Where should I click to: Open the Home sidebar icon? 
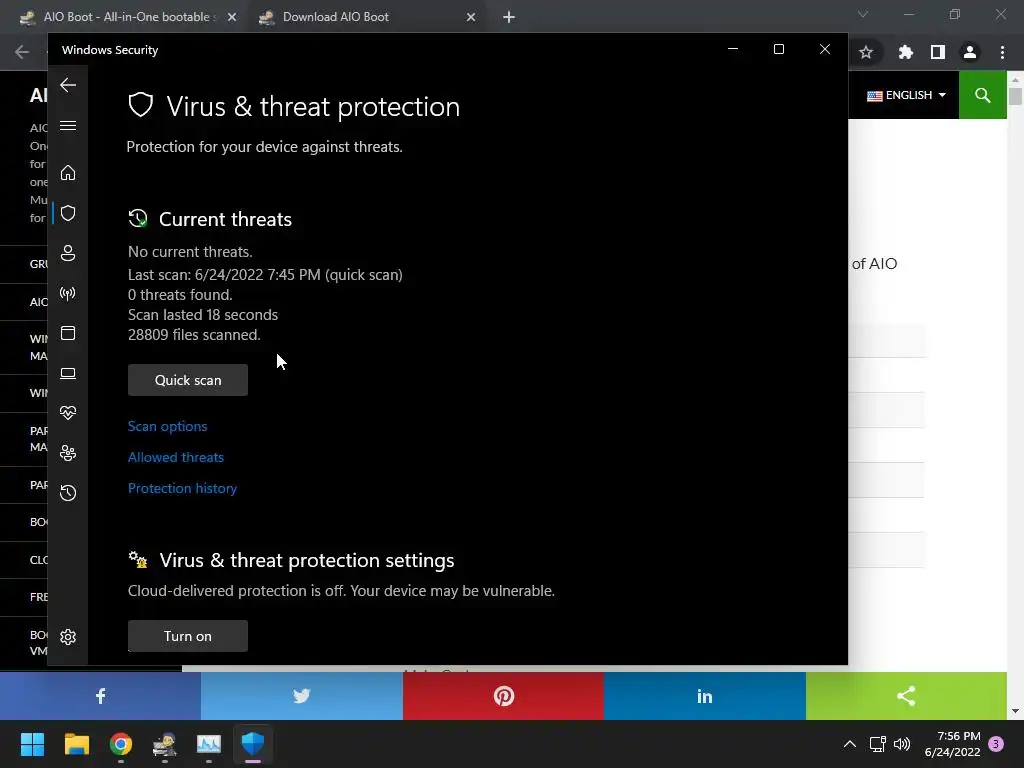coord(68,173)
